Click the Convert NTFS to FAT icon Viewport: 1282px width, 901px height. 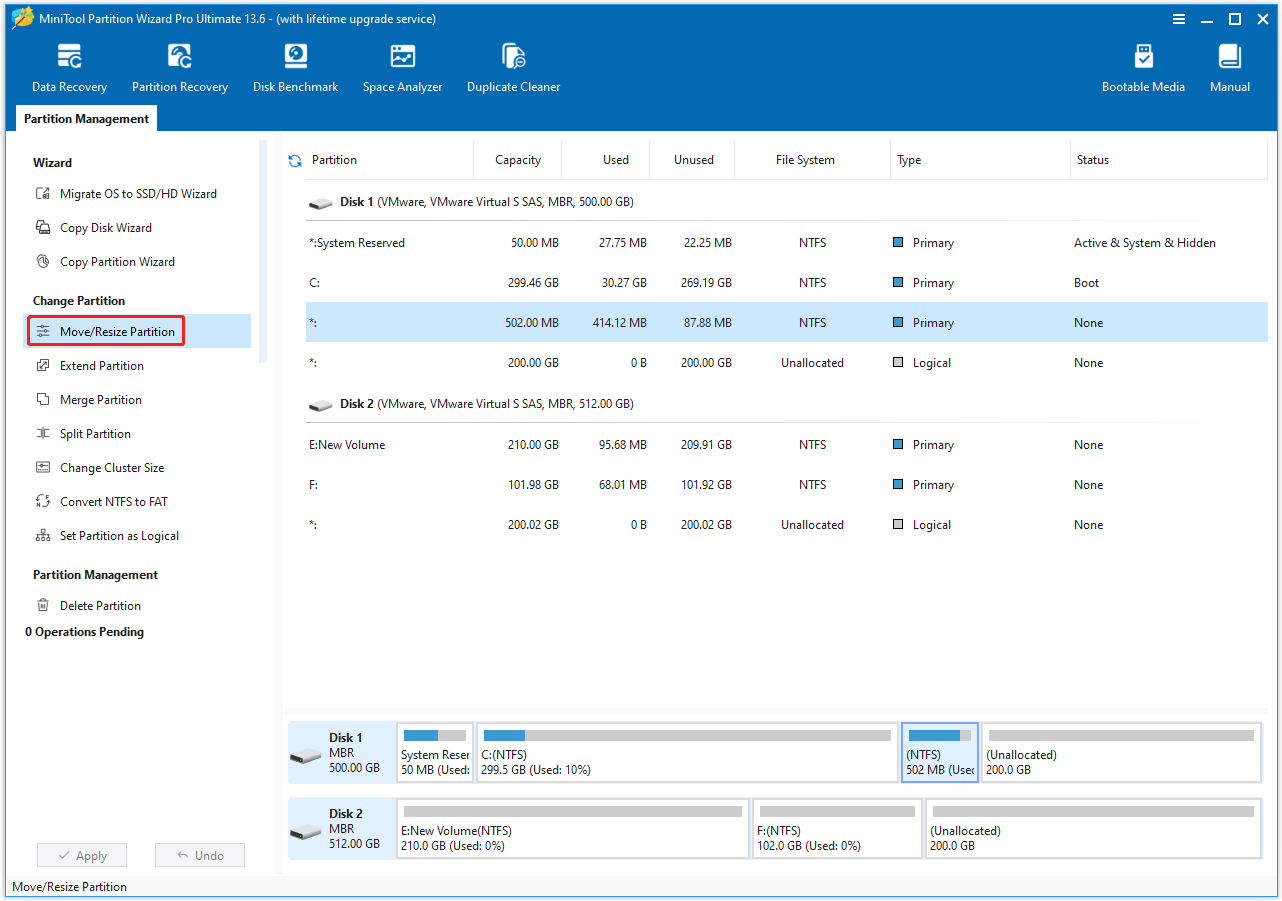click(x=43, y=502)
